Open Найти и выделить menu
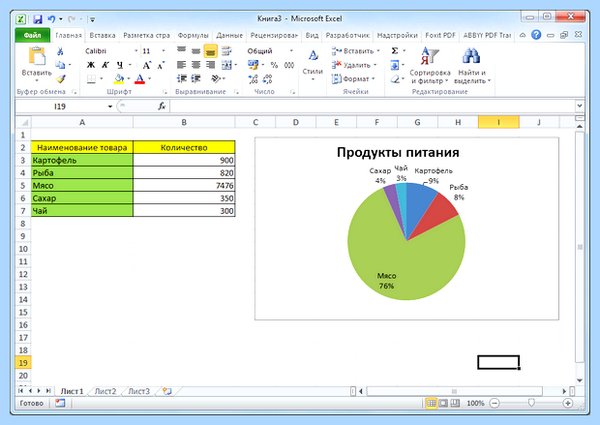Screen dimensions: 600x425 pyautogui.click(x=472, y=65)
